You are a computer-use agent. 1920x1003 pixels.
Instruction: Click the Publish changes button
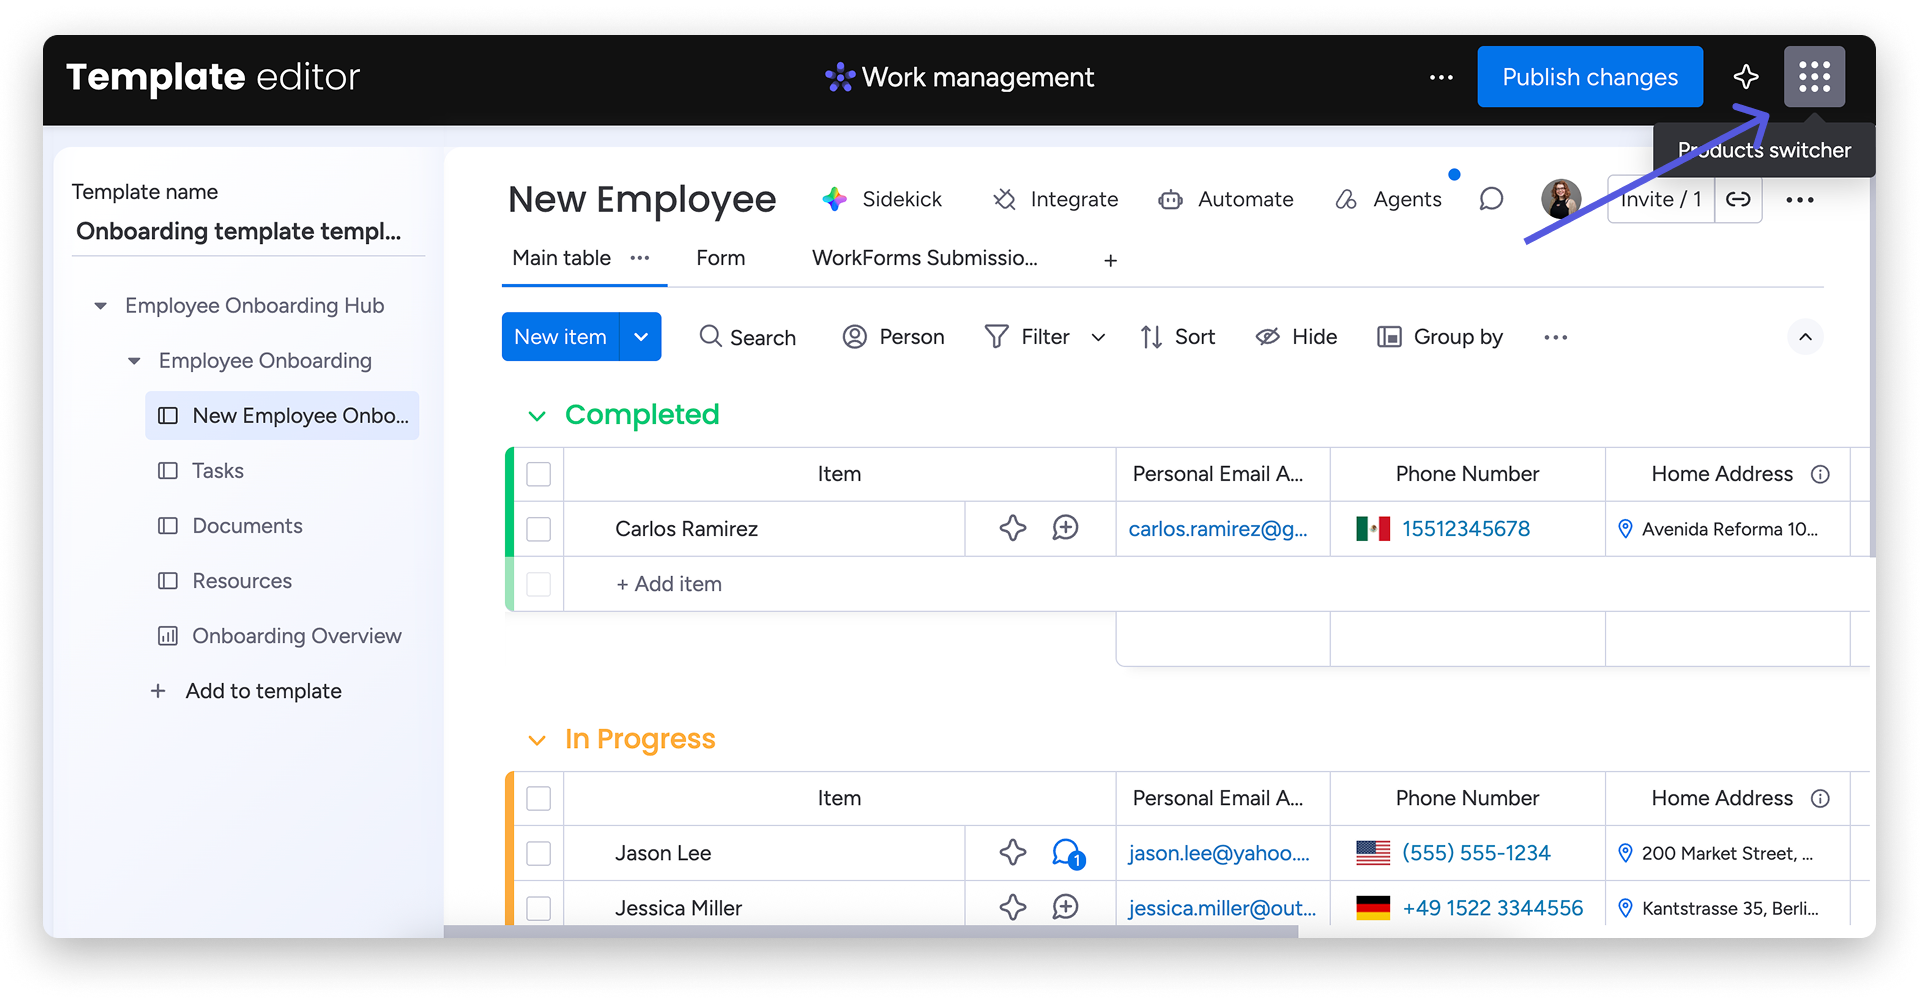pyautogui.click(x=1589, y=77)
